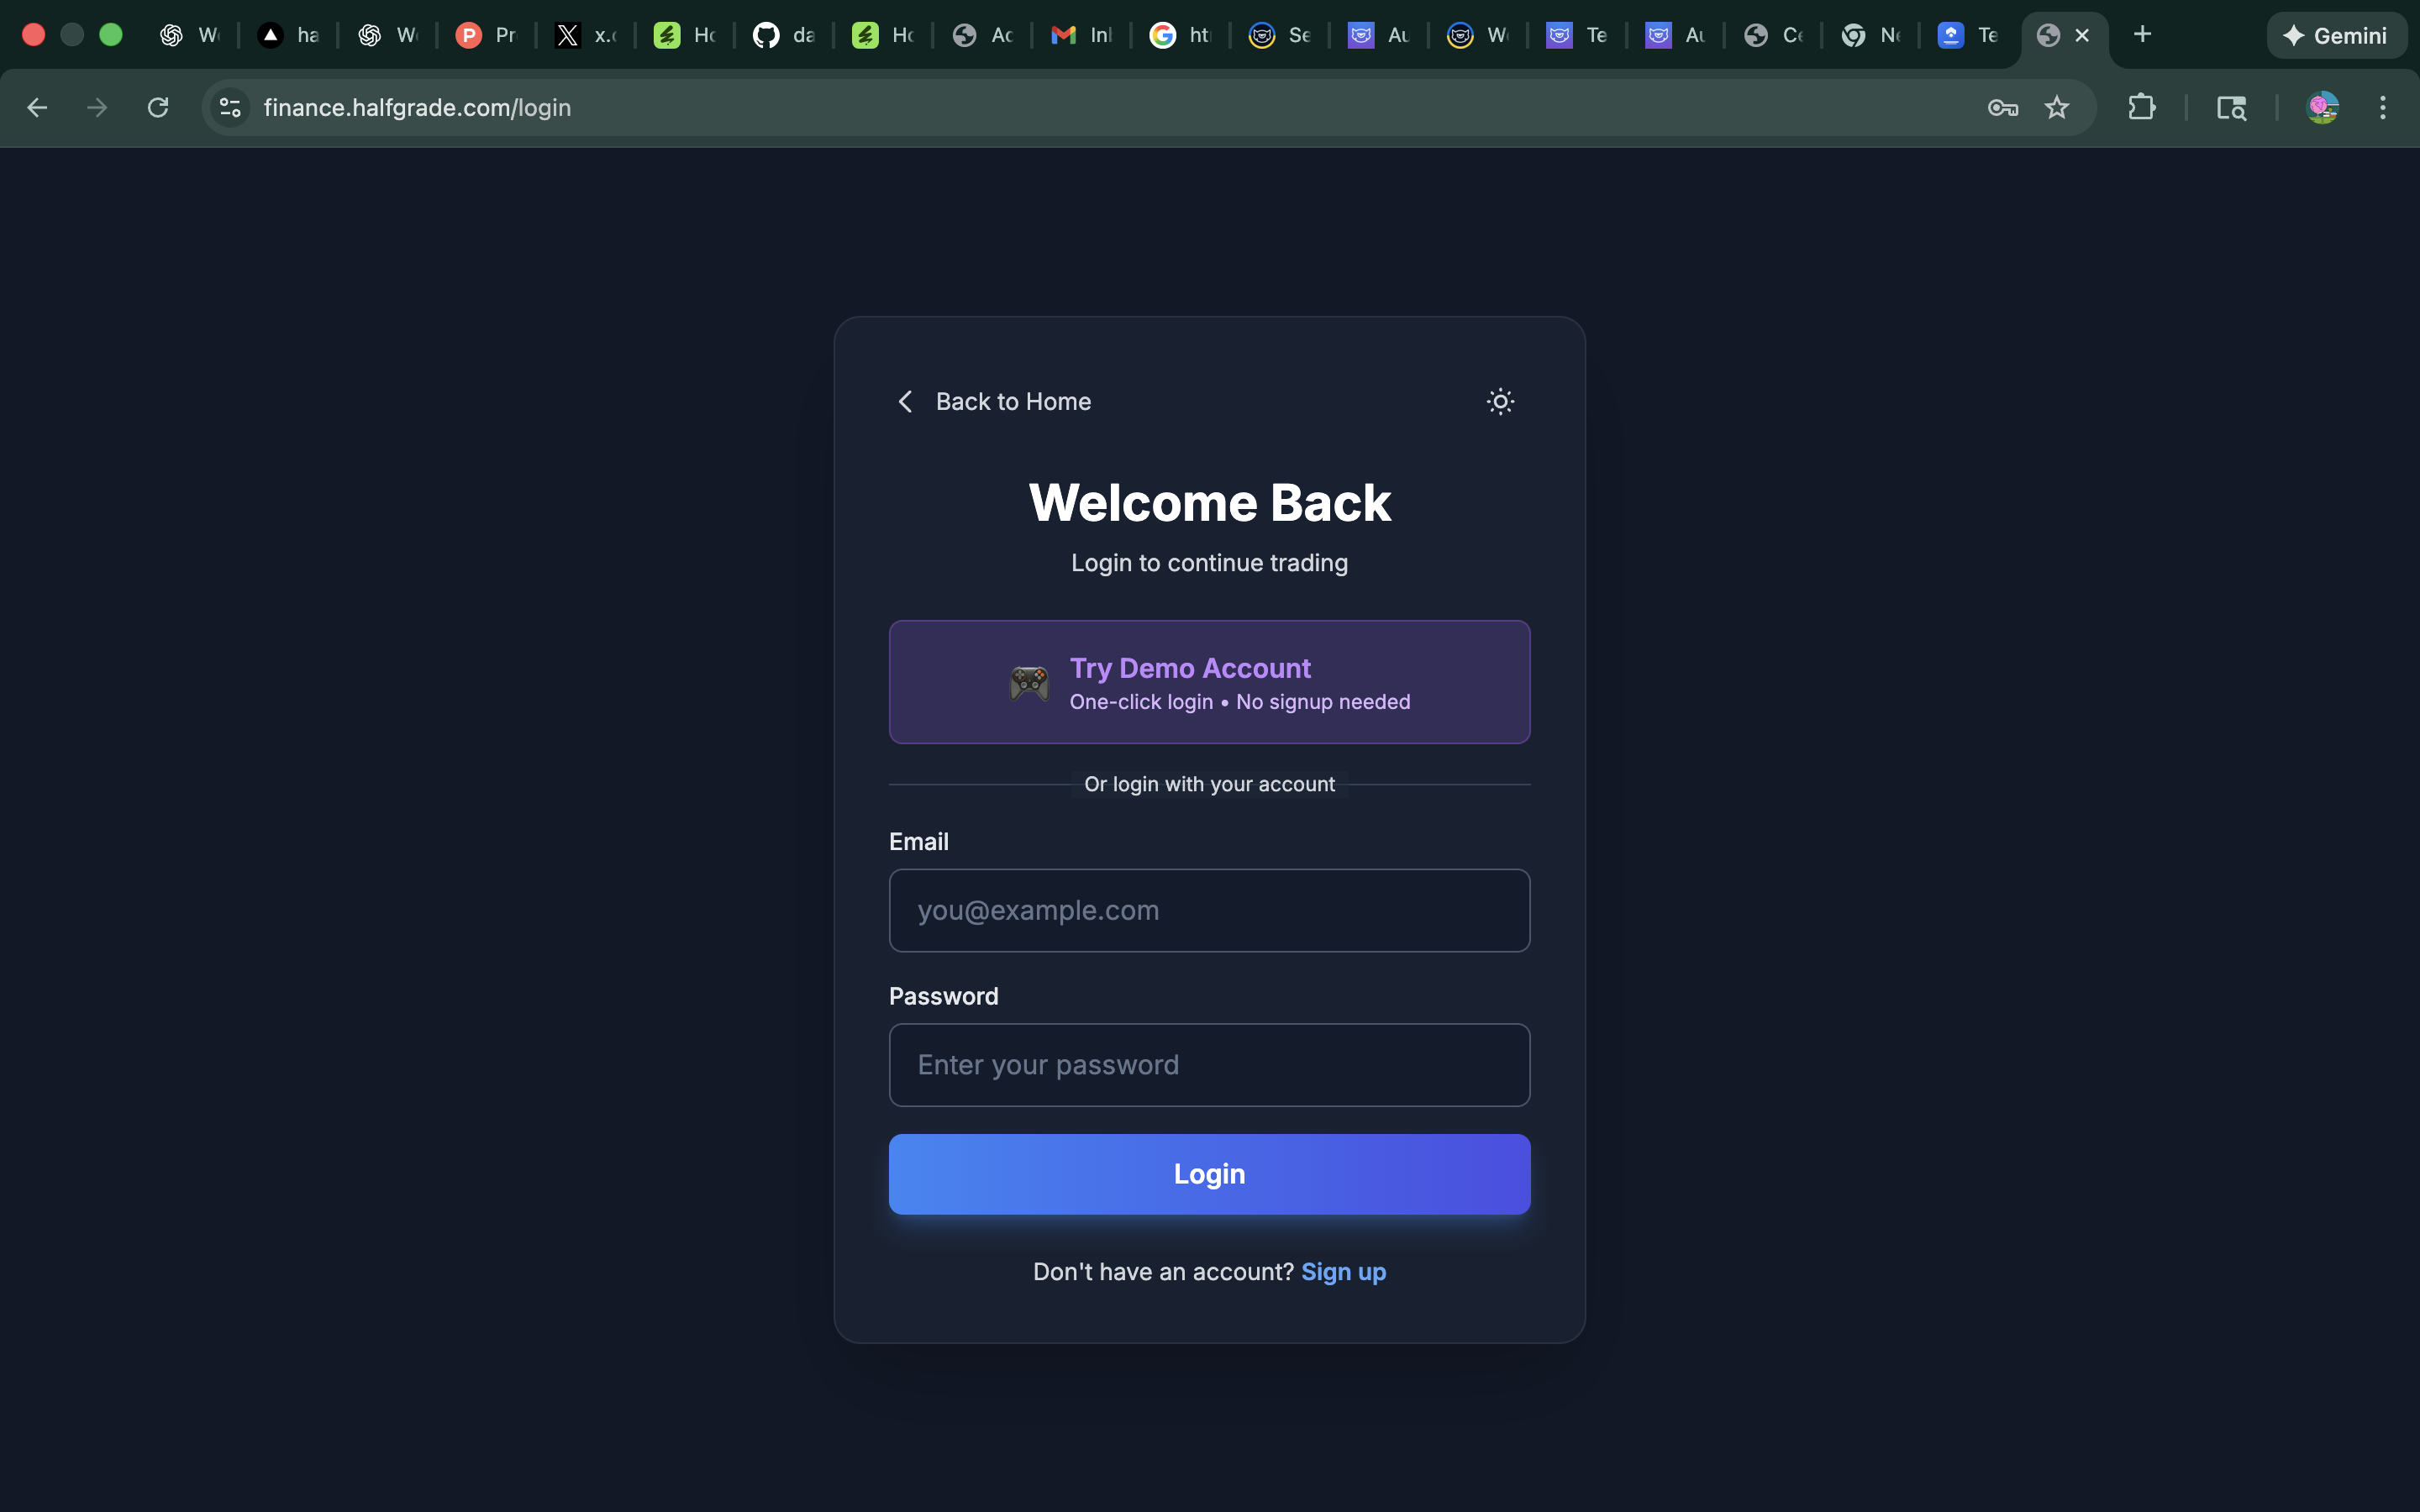2420x1512 pixels.
Task: Open saved passwords via the key icon
Action: pyautogui.click(x=2003, y=107)
